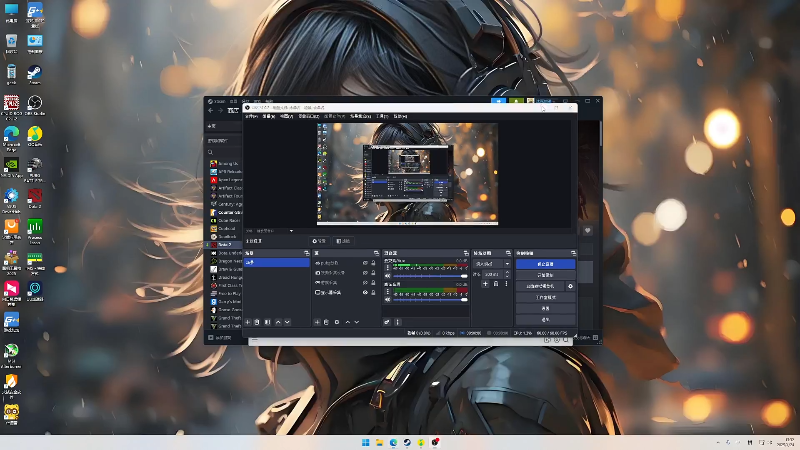The height and width of the screenshot is (450, 800).
Task: Click the Start Recording button
Action: [545, 275]
